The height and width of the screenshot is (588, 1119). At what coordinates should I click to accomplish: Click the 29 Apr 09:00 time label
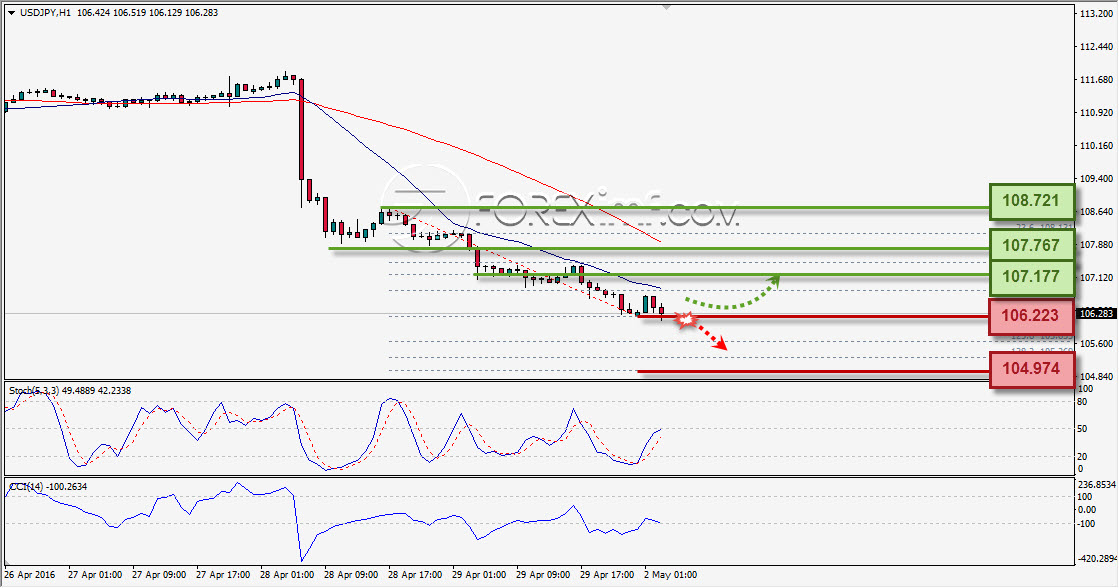(x=543, y=574)
